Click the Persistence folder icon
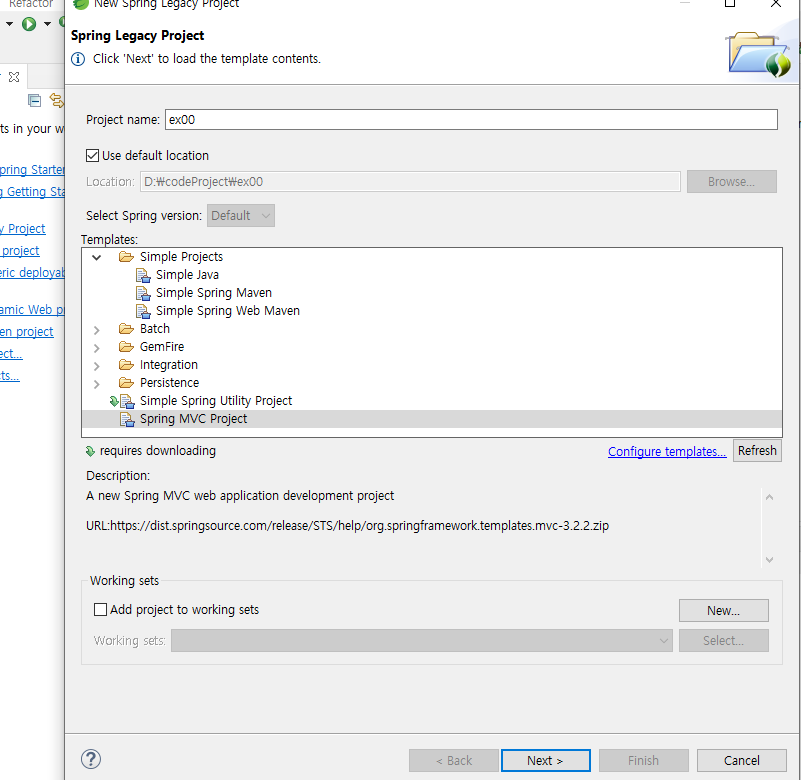The height and width of the screenshot is (780, 801). 126,383
